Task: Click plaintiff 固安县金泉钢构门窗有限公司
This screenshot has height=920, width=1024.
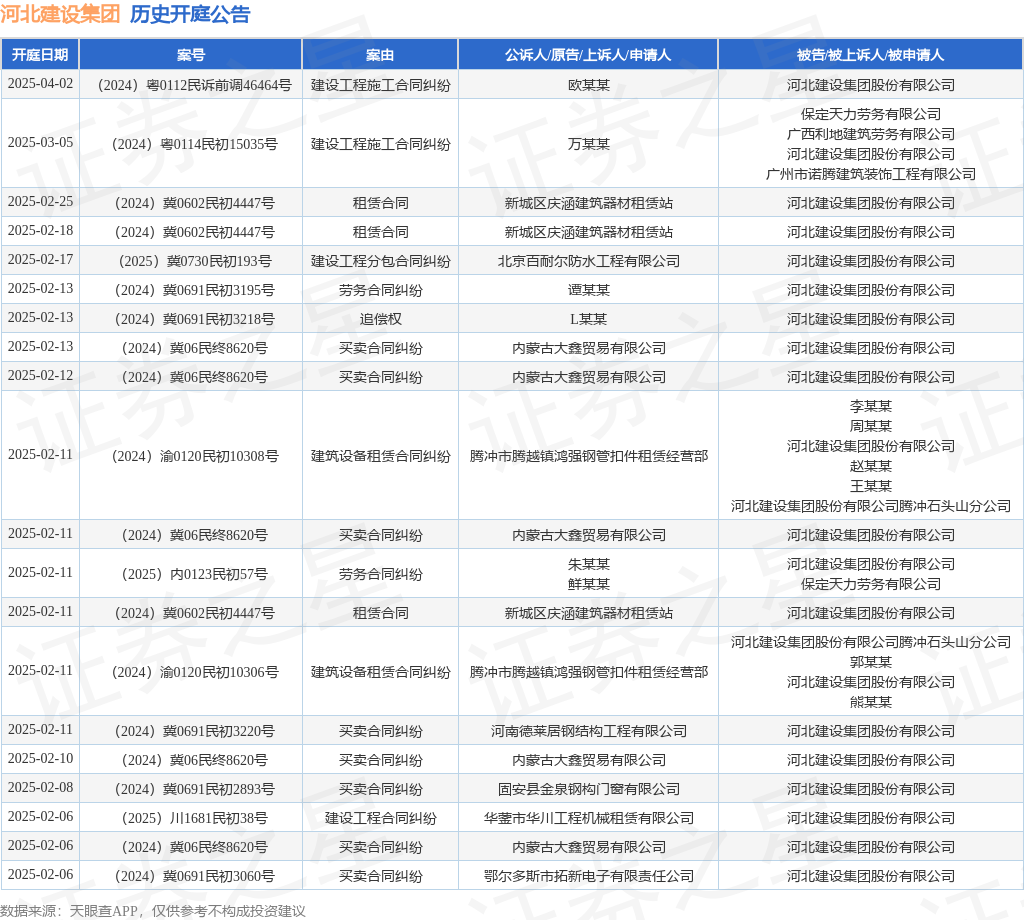Action: click(x=588, y=789)
